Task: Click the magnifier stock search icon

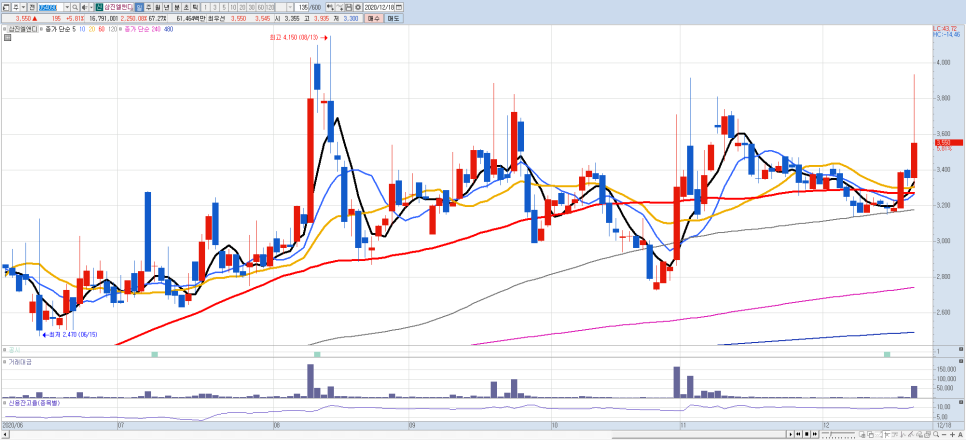Action: point(75,7)
